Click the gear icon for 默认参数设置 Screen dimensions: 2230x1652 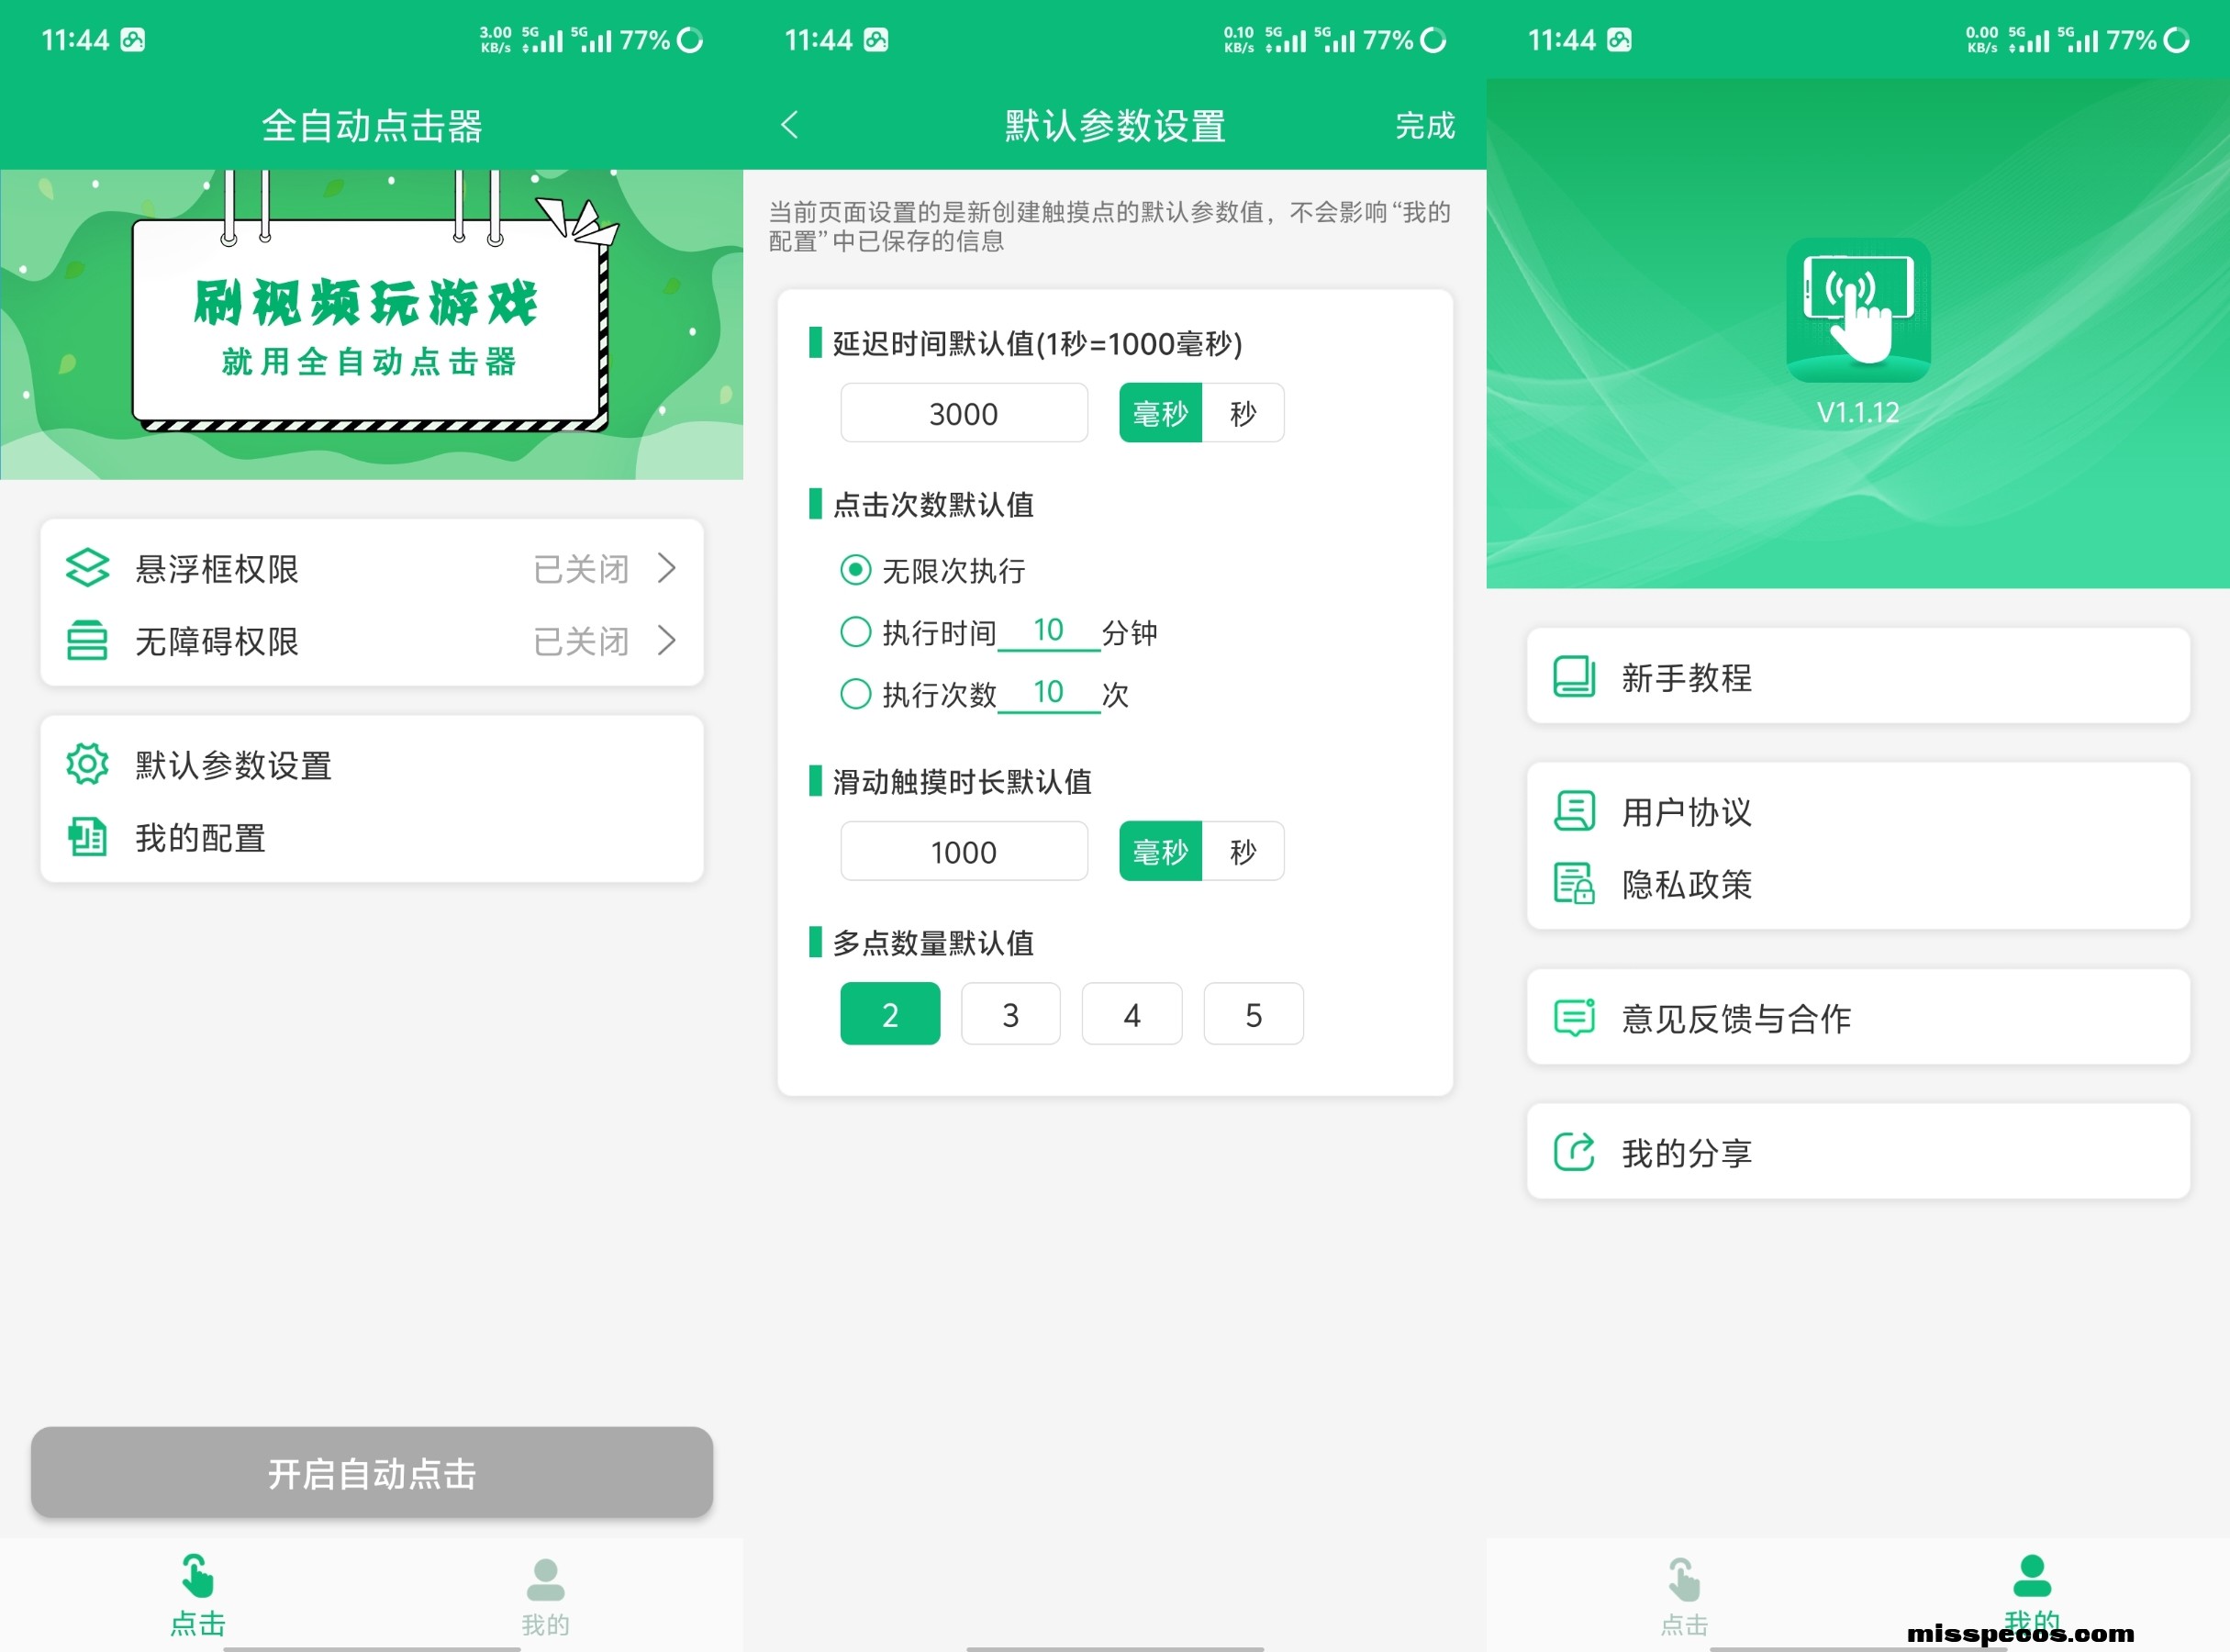point(87,765)
